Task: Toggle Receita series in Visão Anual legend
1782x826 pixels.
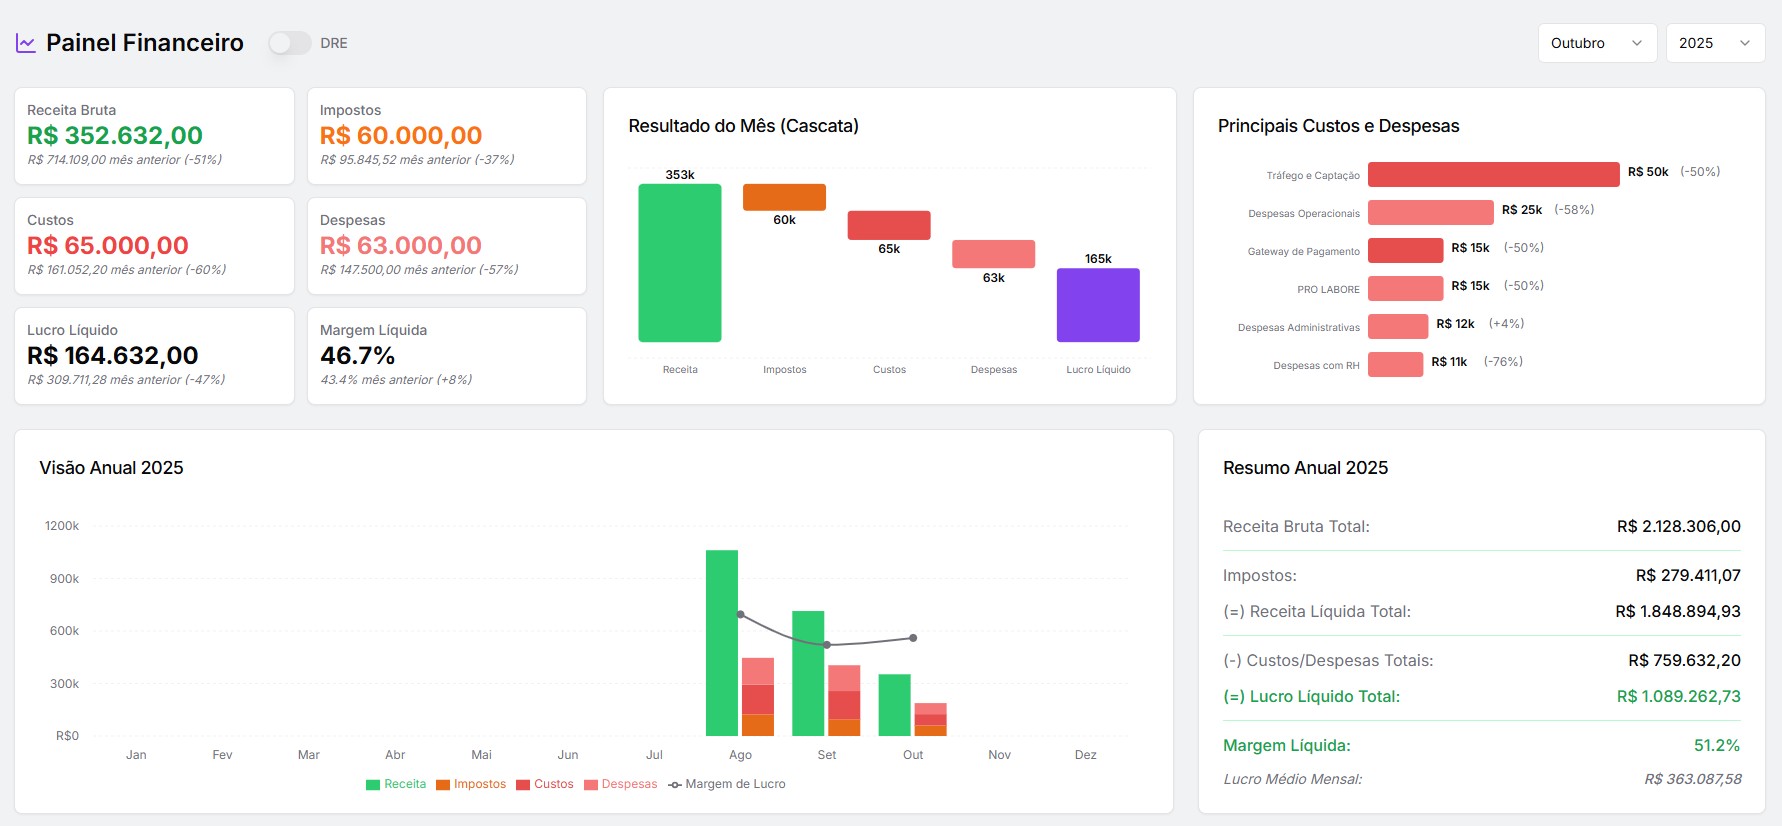Action: pos(396,784)
